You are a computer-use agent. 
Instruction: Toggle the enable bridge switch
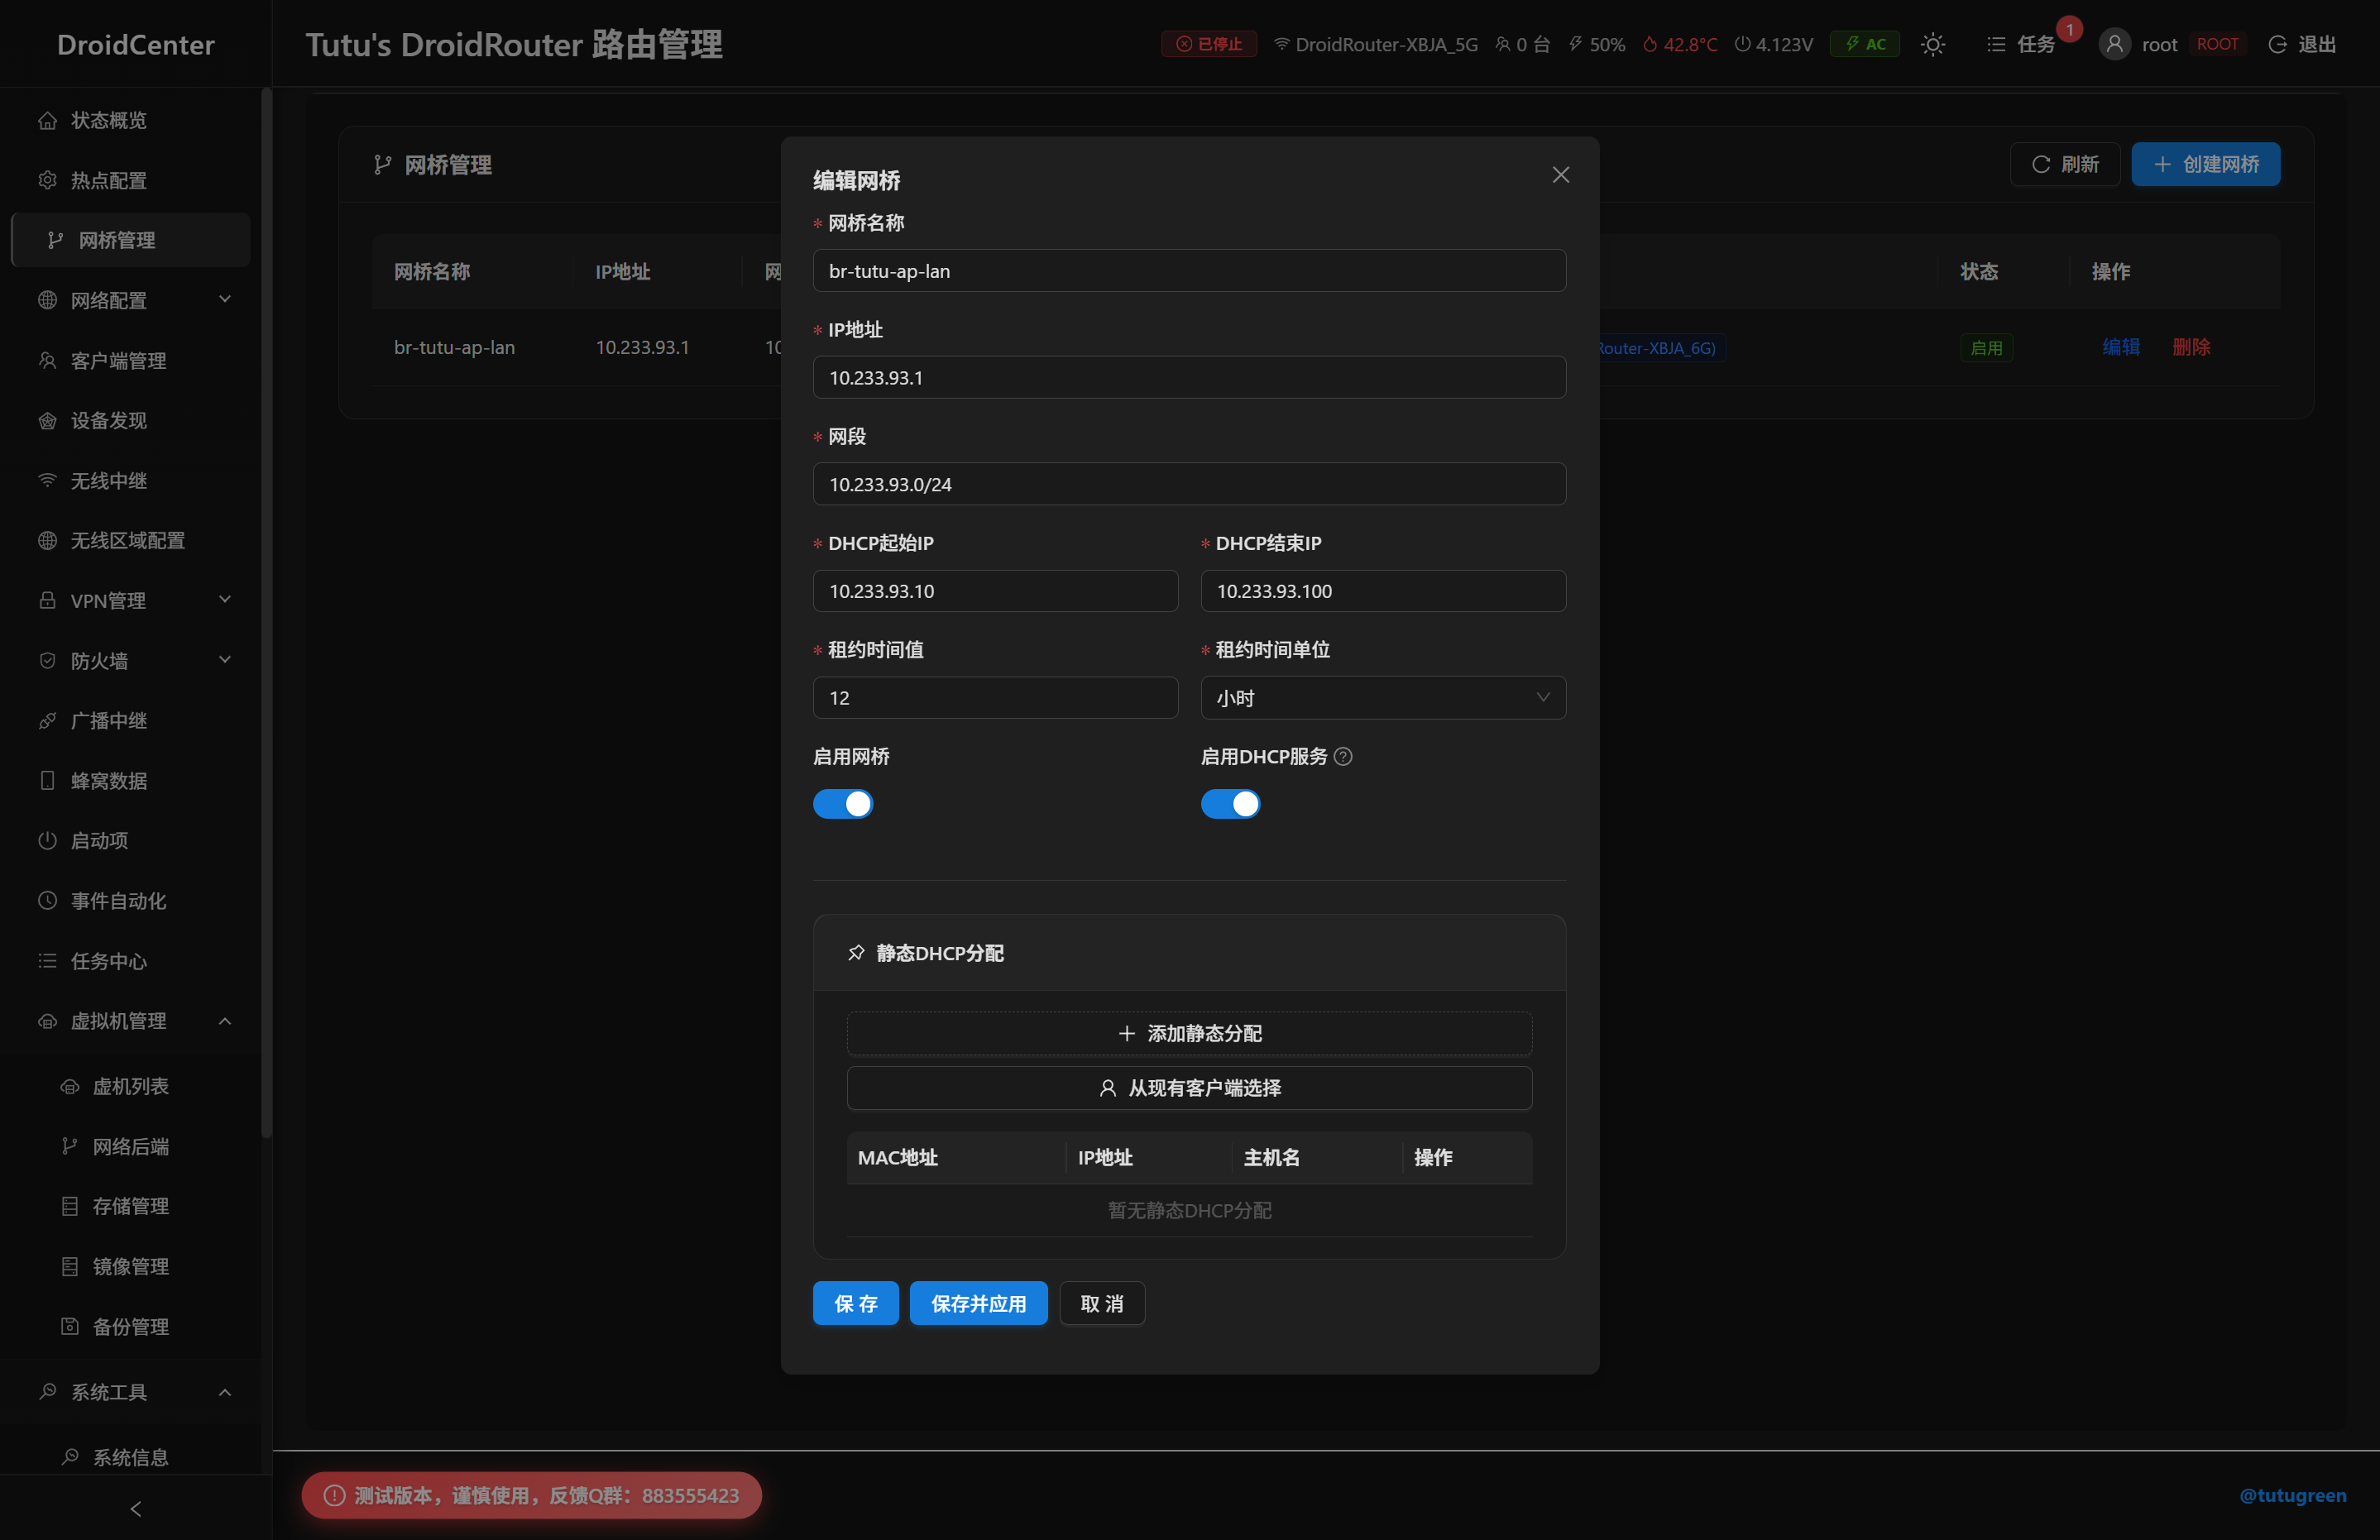pyautogui.click(x=843, y=804)
